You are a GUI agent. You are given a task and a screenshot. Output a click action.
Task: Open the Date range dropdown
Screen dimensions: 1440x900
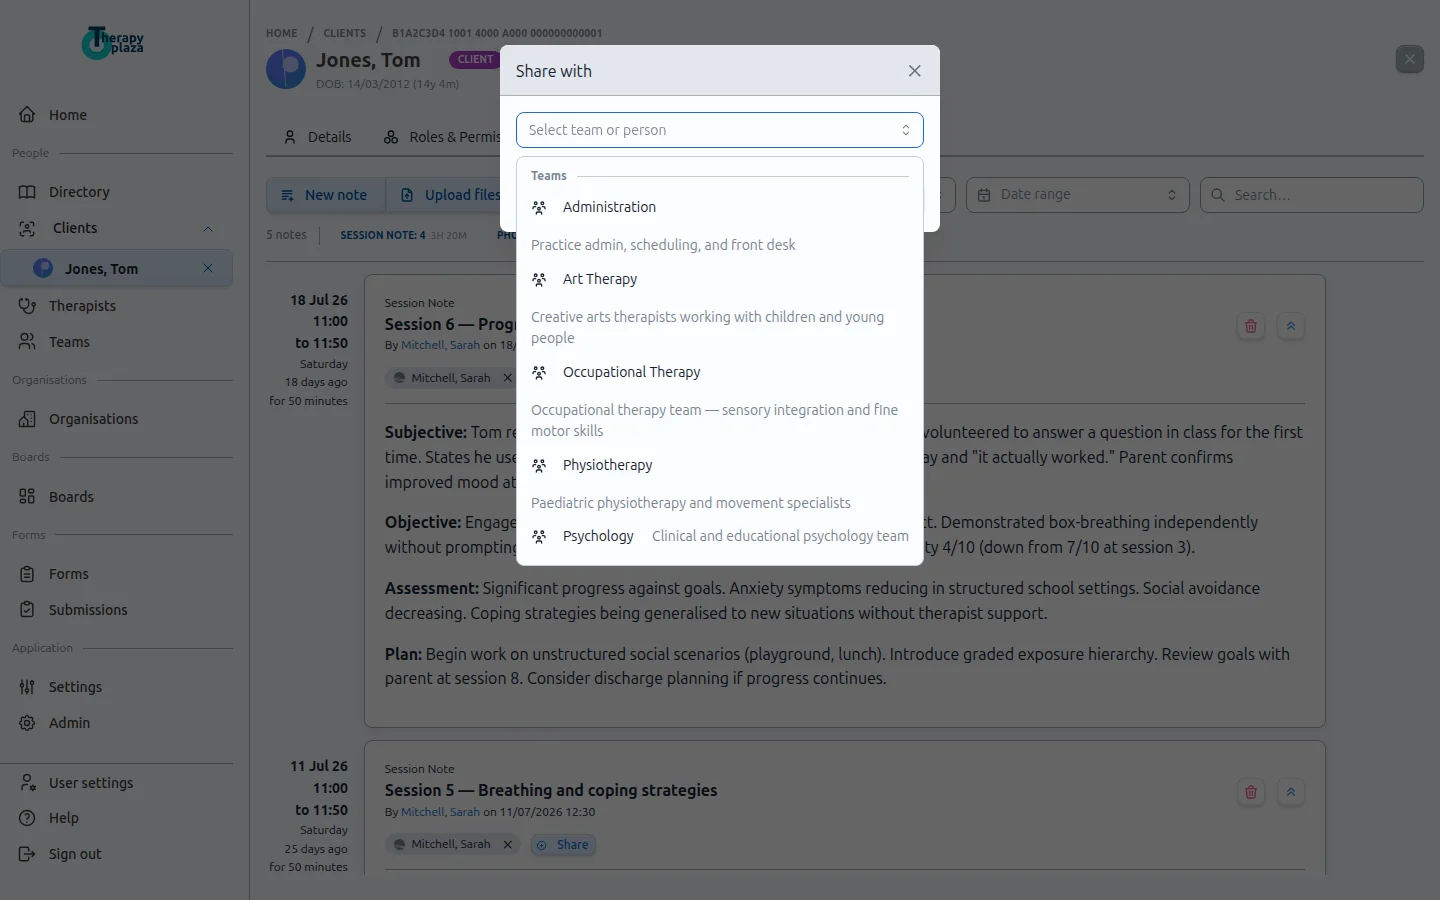coord(1077,195)
